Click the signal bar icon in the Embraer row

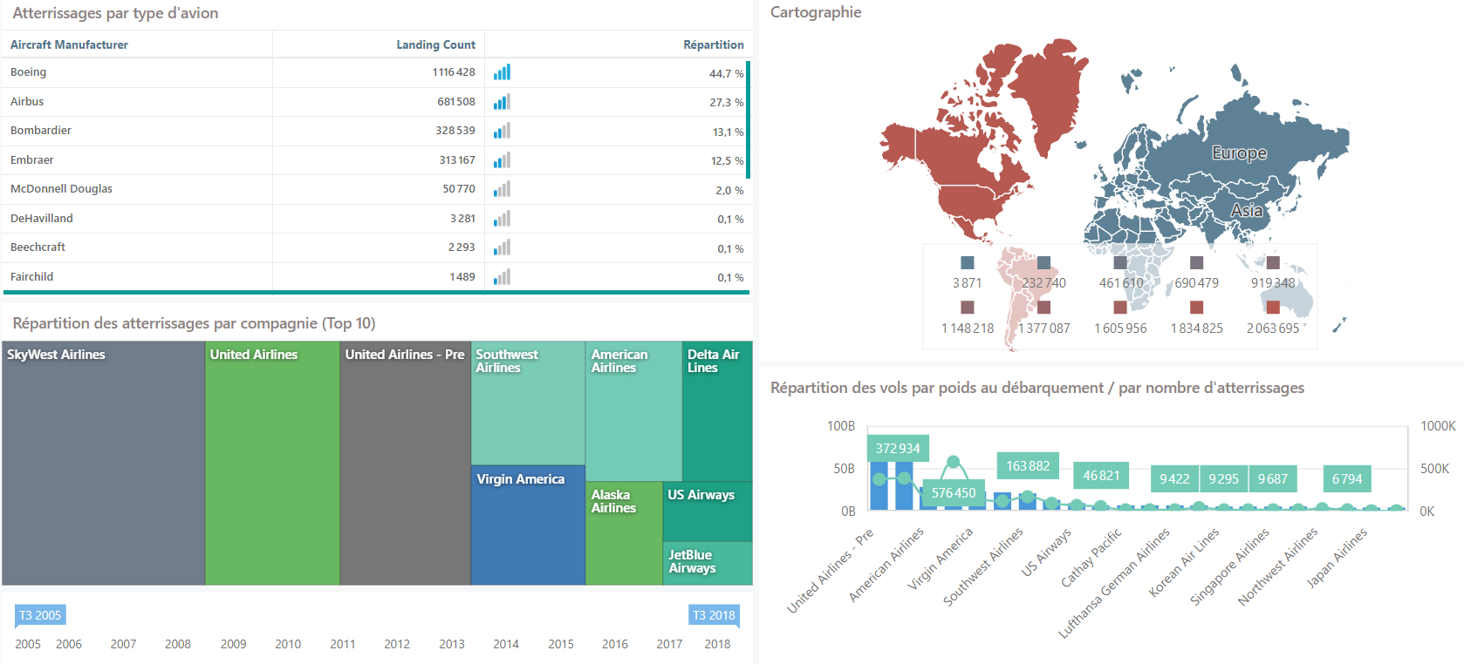502,160
